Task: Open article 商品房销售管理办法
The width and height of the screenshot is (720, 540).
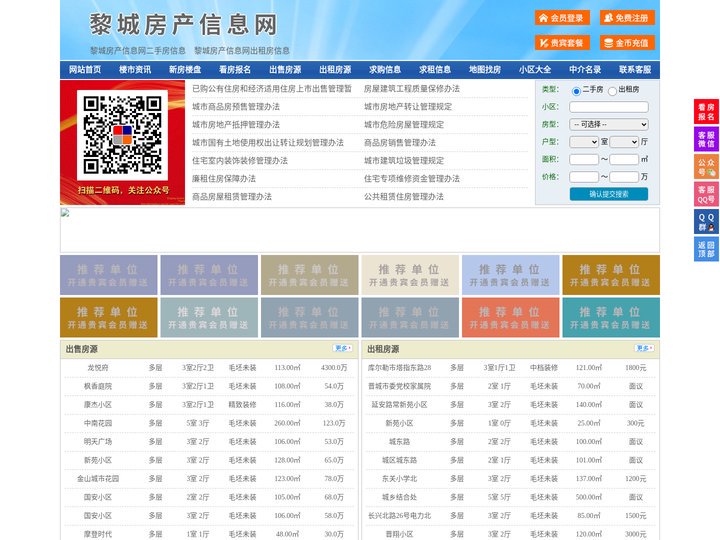Action: (x=400, y=143)
